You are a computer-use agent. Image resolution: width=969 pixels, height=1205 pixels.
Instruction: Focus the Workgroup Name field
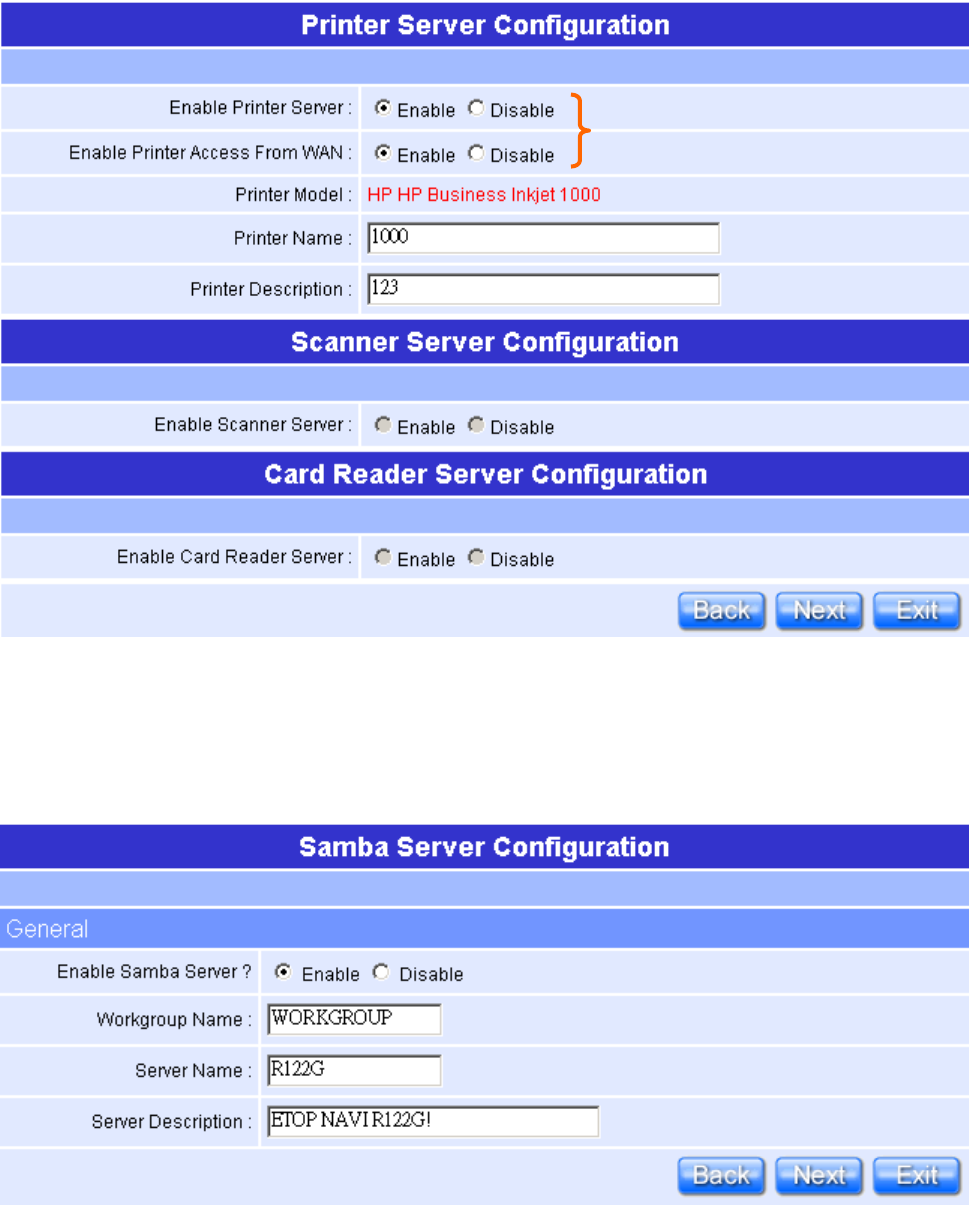tap(354, 1019)
